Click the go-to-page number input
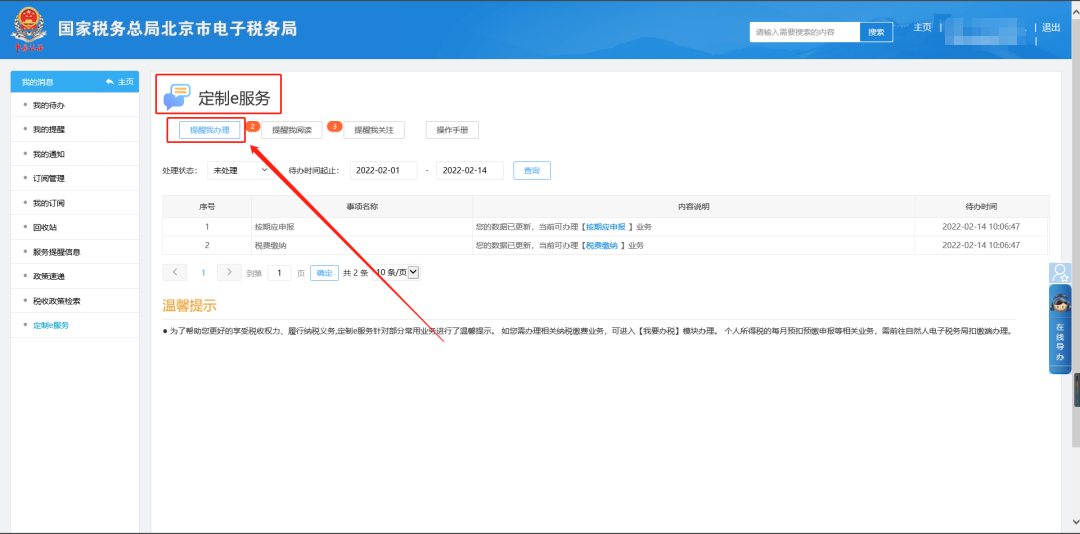 pyautogui.click(x=280, y=273)
